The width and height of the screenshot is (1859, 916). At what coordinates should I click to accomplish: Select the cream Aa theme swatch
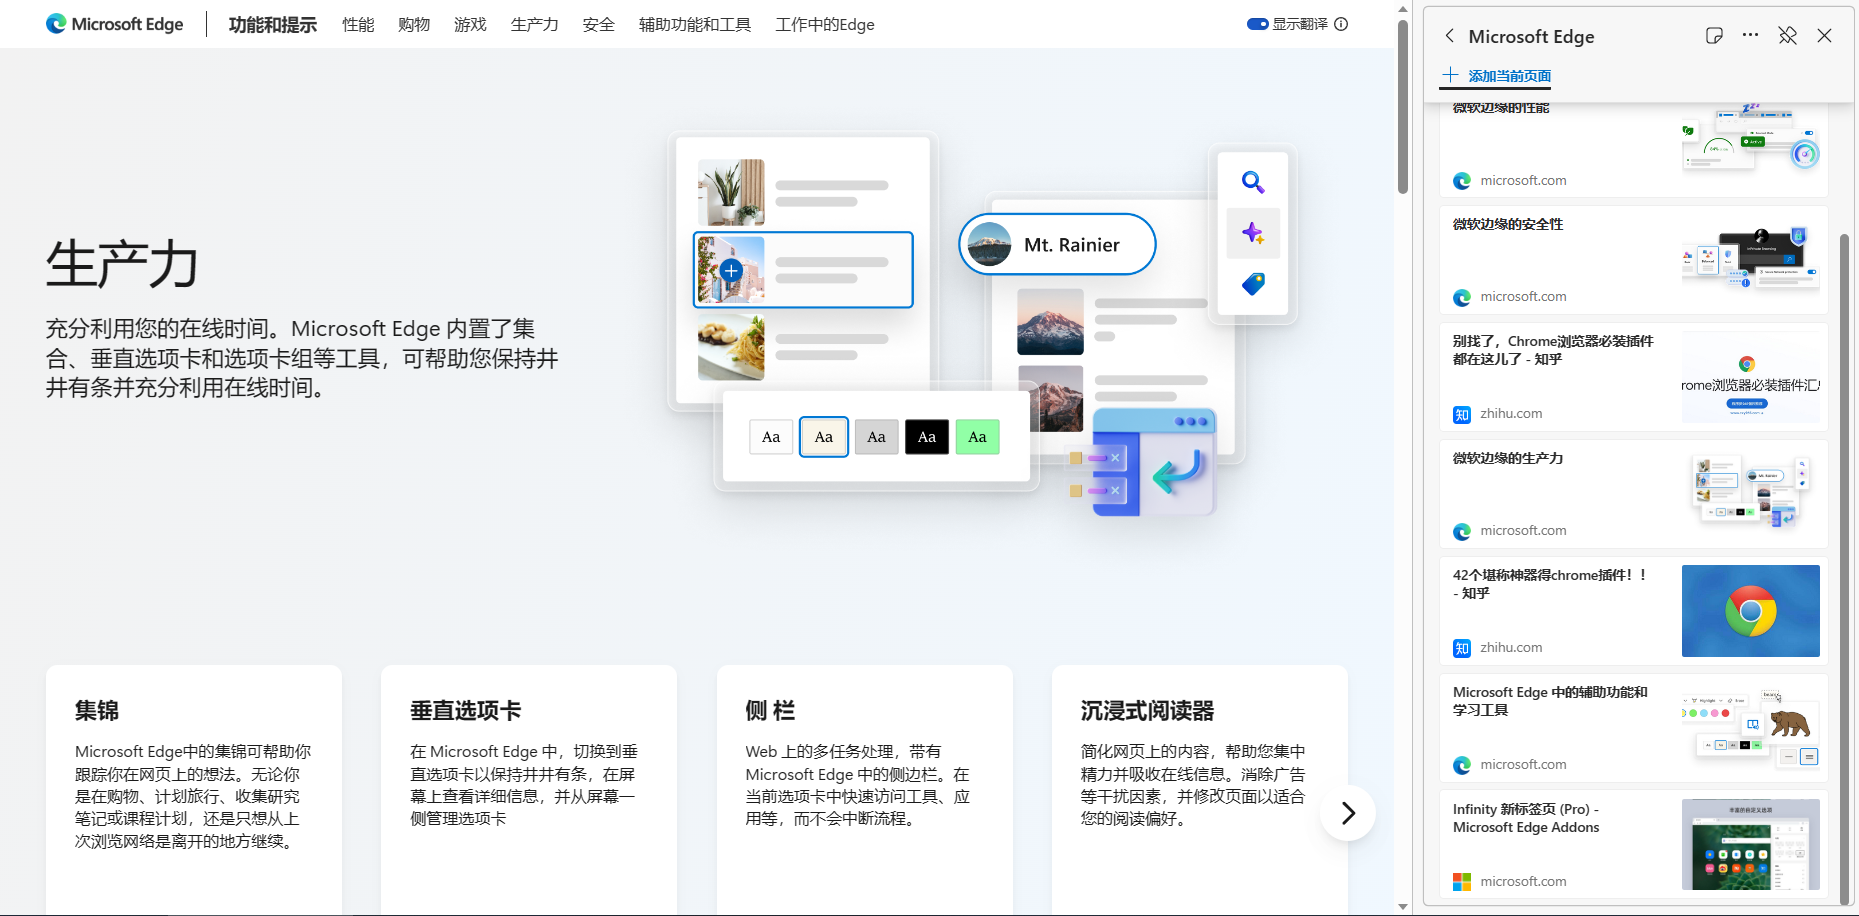tap(824, 437)
